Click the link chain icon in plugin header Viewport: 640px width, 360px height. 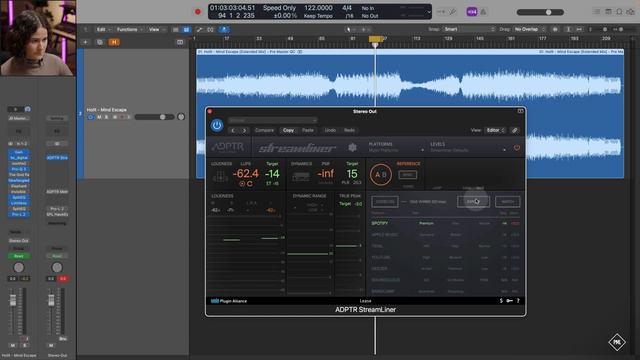[x=515, y=130]
